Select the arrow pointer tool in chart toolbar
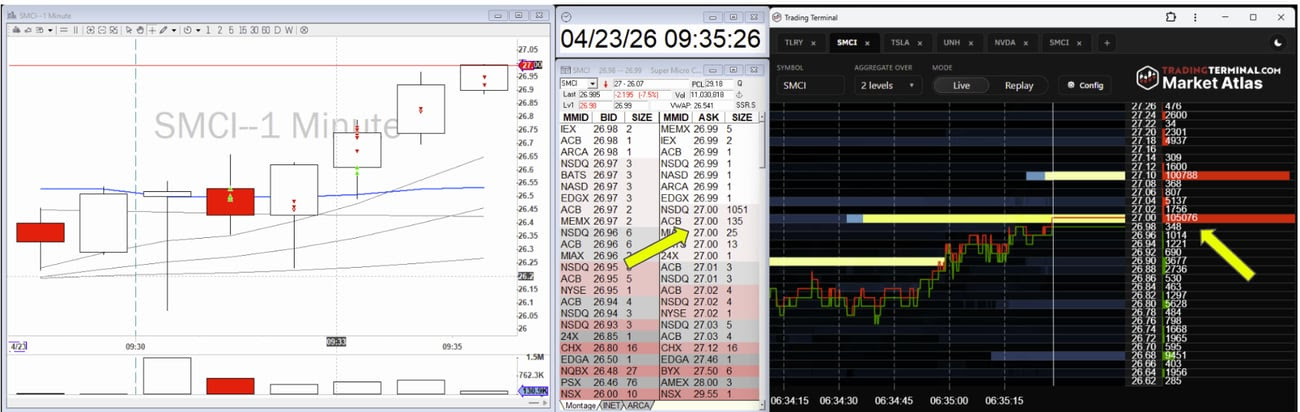The width and height of the screenshot is (1300, 412). coord(129,30)
